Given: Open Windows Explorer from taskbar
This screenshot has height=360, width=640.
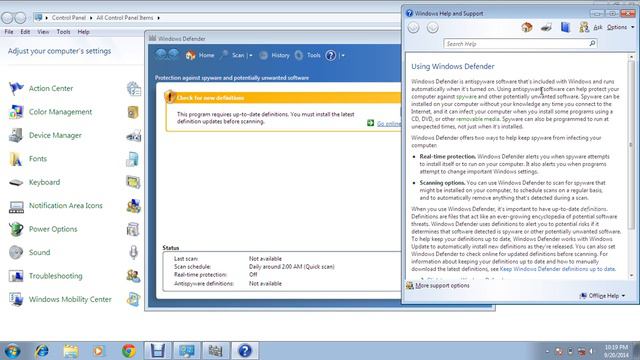Looking at the screenshot, I should 71,351.
